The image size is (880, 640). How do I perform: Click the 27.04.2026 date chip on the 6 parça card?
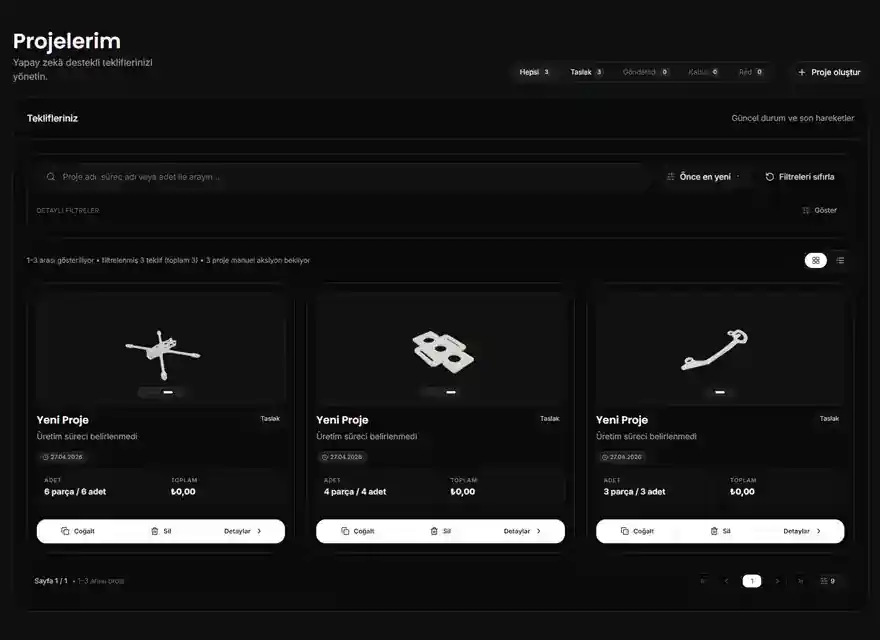click(x=62, y=457)
